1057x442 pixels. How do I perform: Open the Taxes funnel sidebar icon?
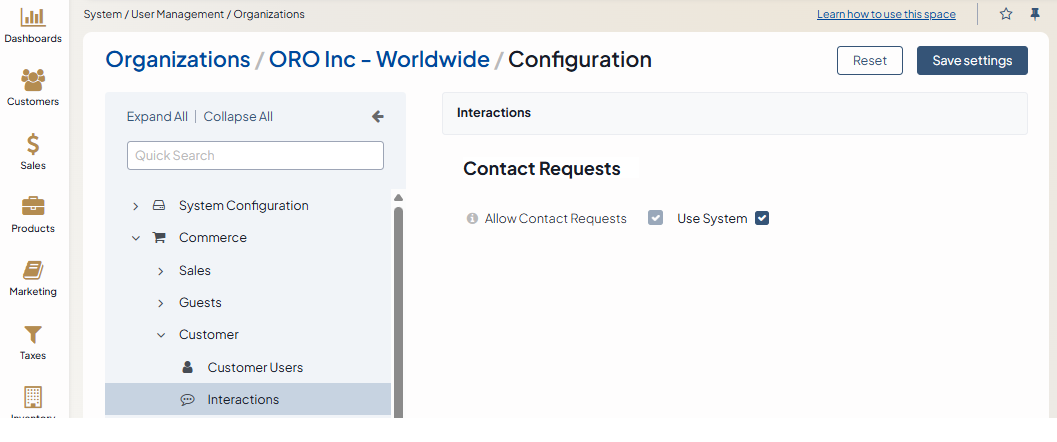tap(33, 334)
